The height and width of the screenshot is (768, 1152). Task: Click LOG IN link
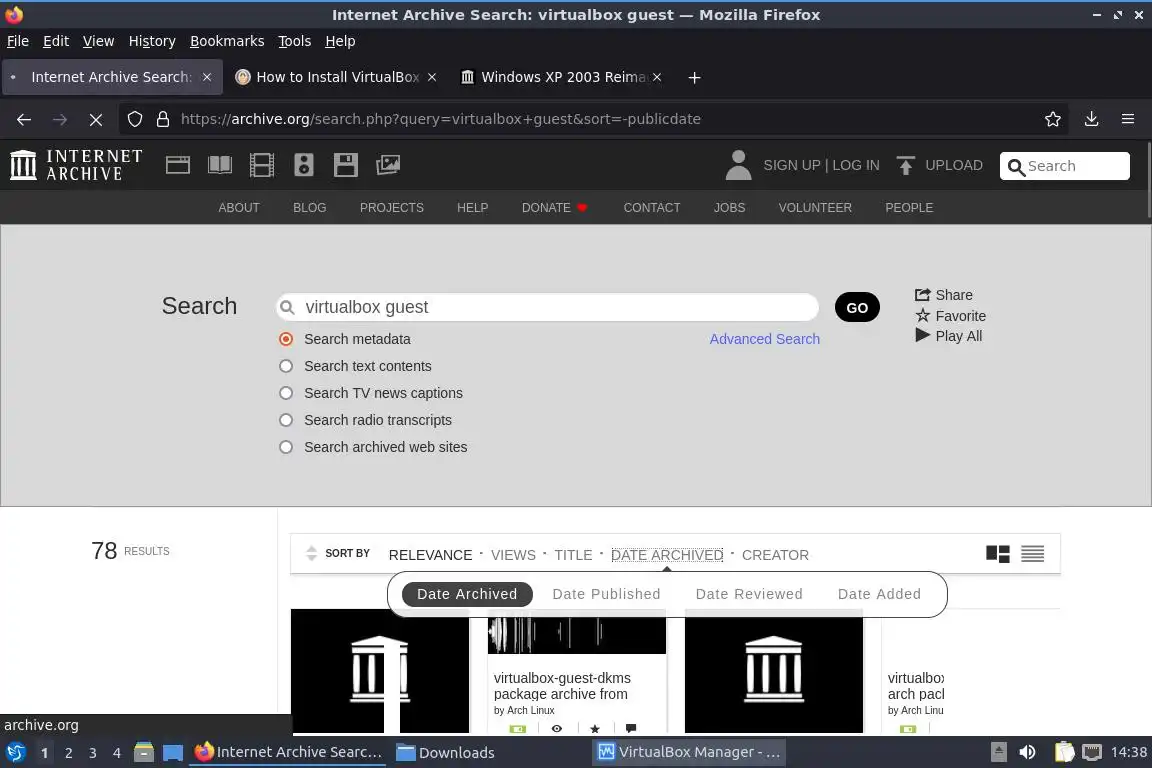click(855, 165)
